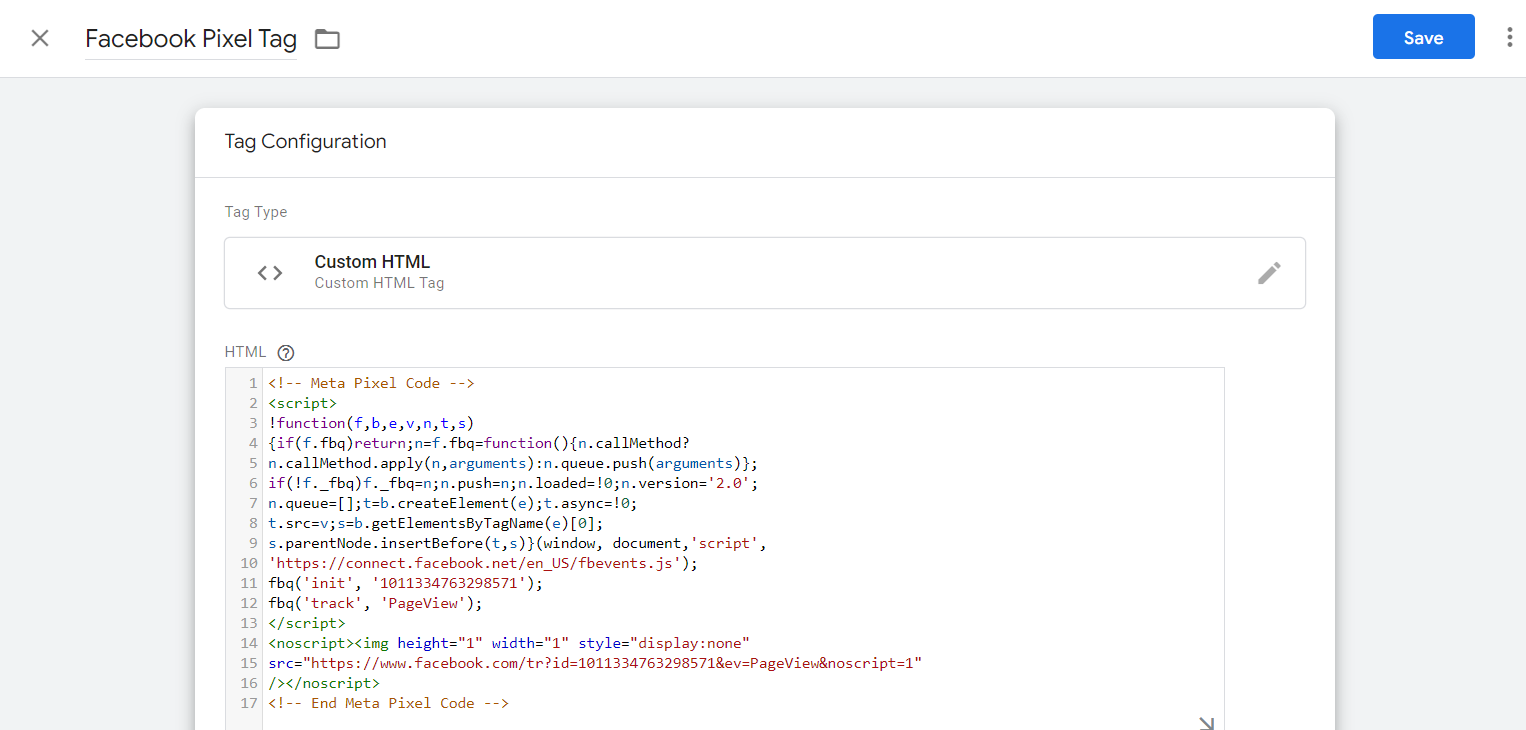1526x730 pixels.
Task: Click the Custom HTML code brackets icon
Action: [x=270, y=273]
